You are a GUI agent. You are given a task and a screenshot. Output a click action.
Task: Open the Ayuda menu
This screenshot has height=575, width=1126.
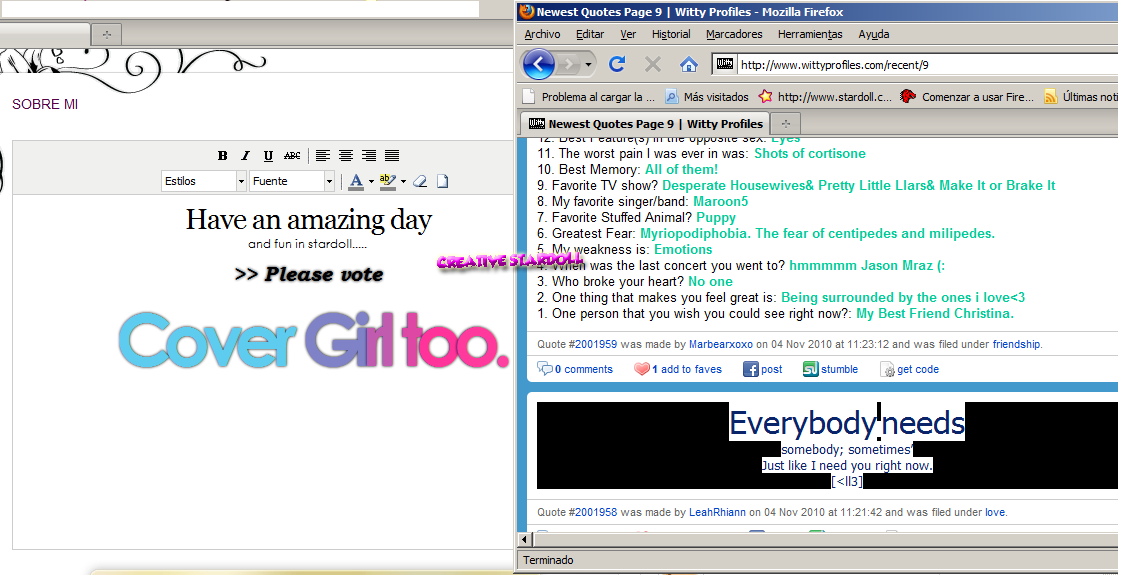tap(873, 34)
